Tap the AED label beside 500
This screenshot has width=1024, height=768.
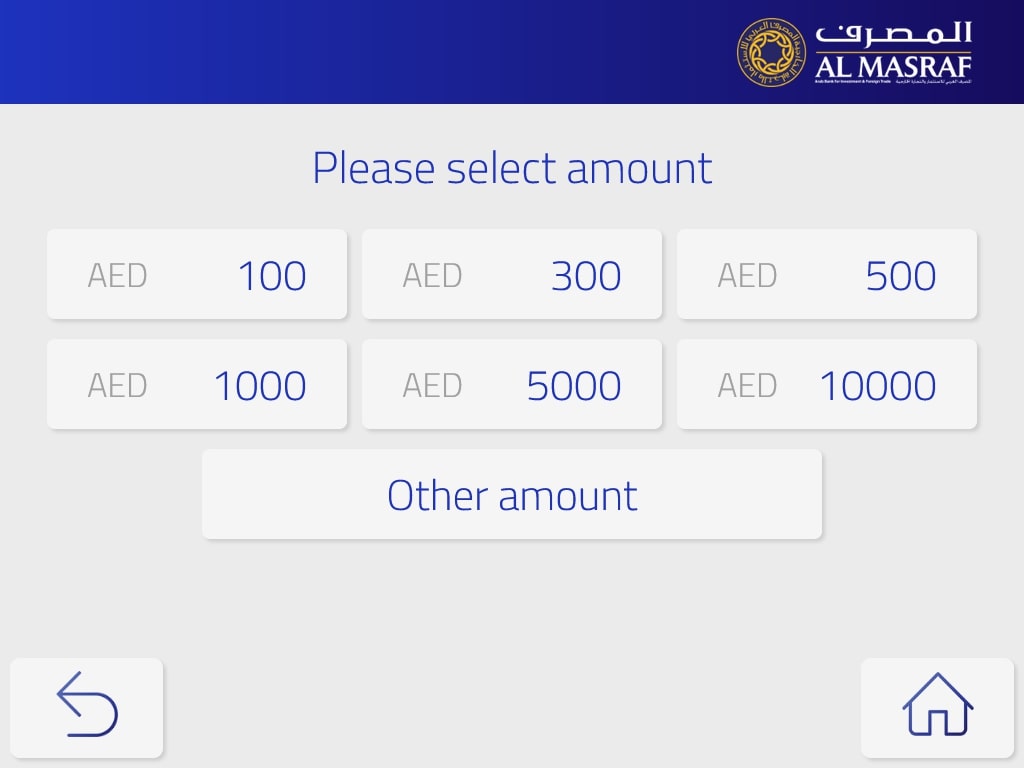[x=747, y=275]
